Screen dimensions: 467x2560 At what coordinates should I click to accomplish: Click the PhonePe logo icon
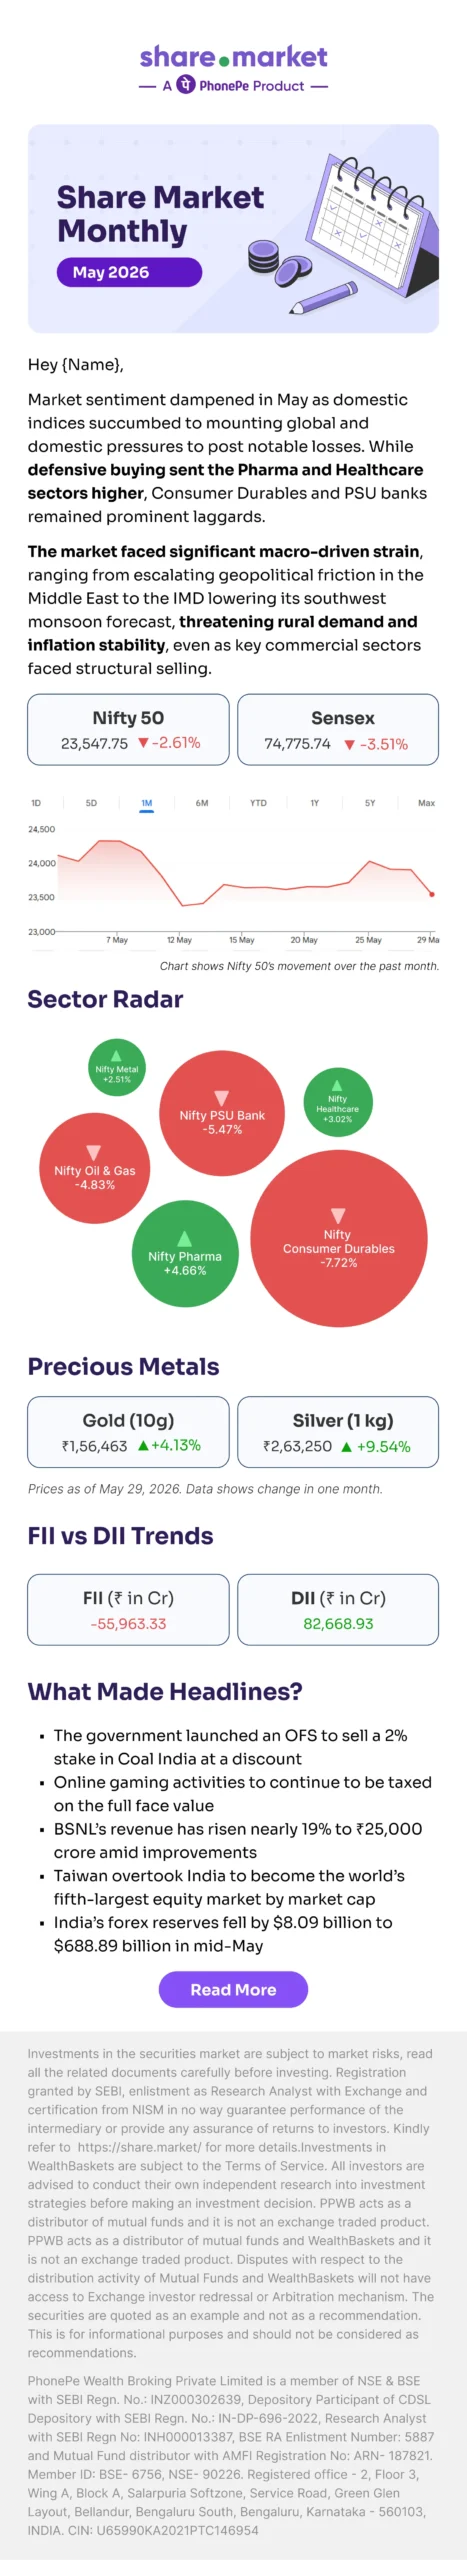point(186,85)
